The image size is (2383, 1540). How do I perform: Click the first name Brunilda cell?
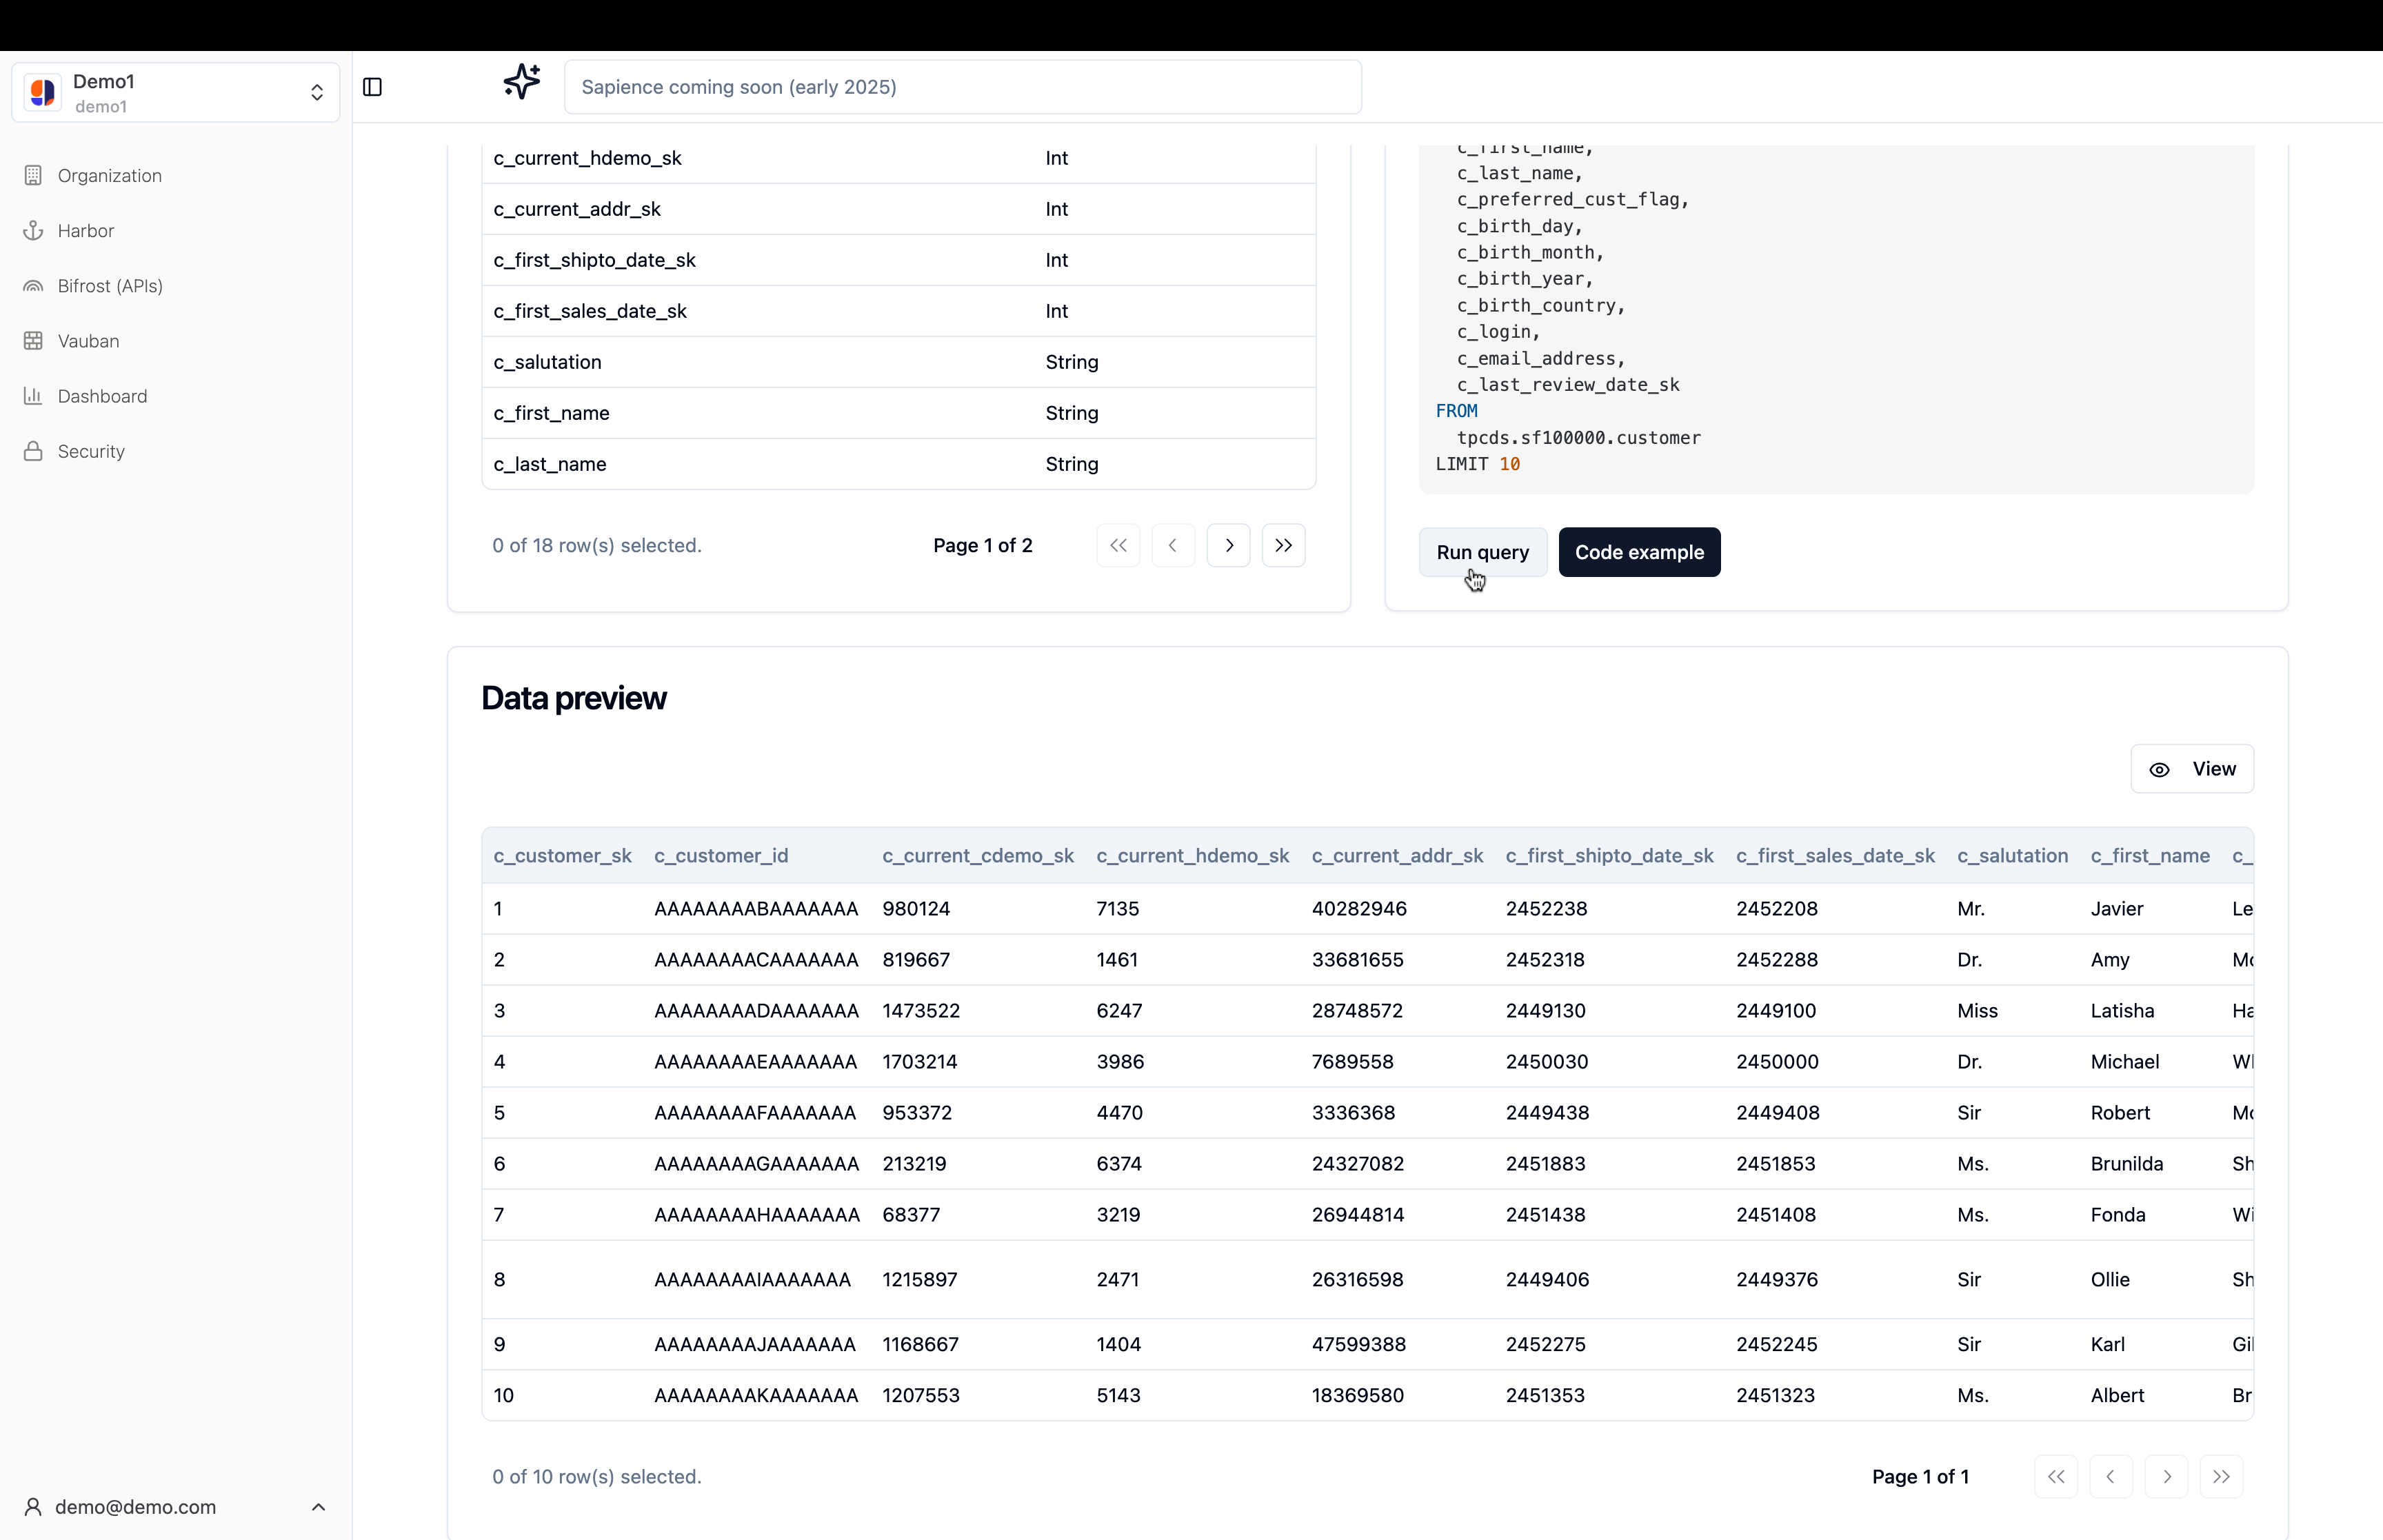point(2126,1163)
